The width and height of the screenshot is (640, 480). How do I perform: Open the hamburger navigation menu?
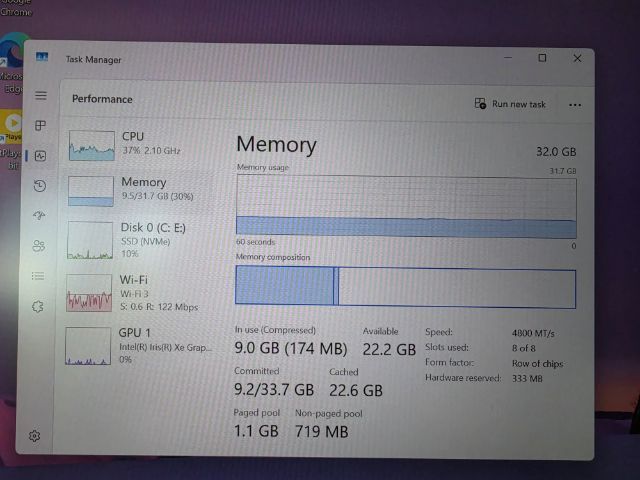pyautogui.click(x=40, y=96)
